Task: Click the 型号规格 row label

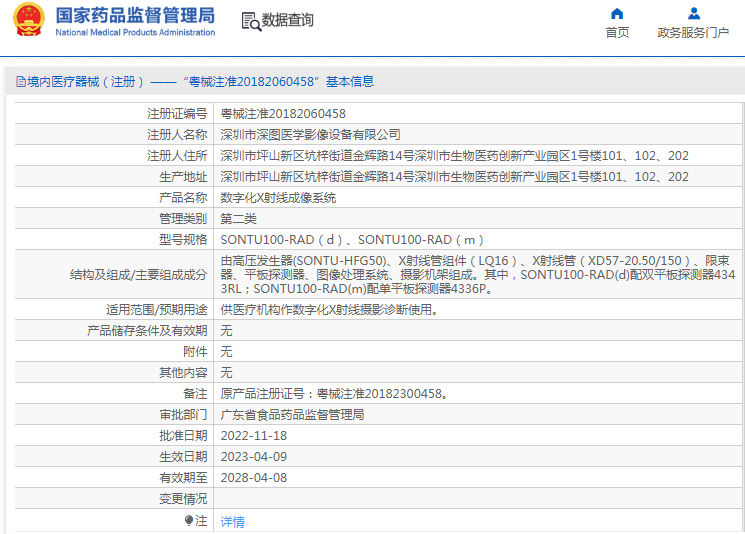Action: point(183,239)
